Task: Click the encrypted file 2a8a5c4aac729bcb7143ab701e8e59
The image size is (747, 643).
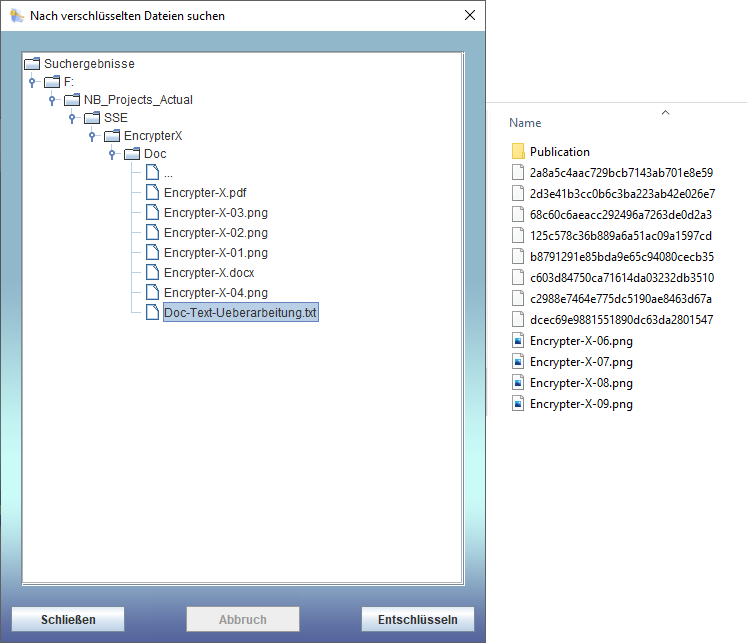Action: [620, 173]
